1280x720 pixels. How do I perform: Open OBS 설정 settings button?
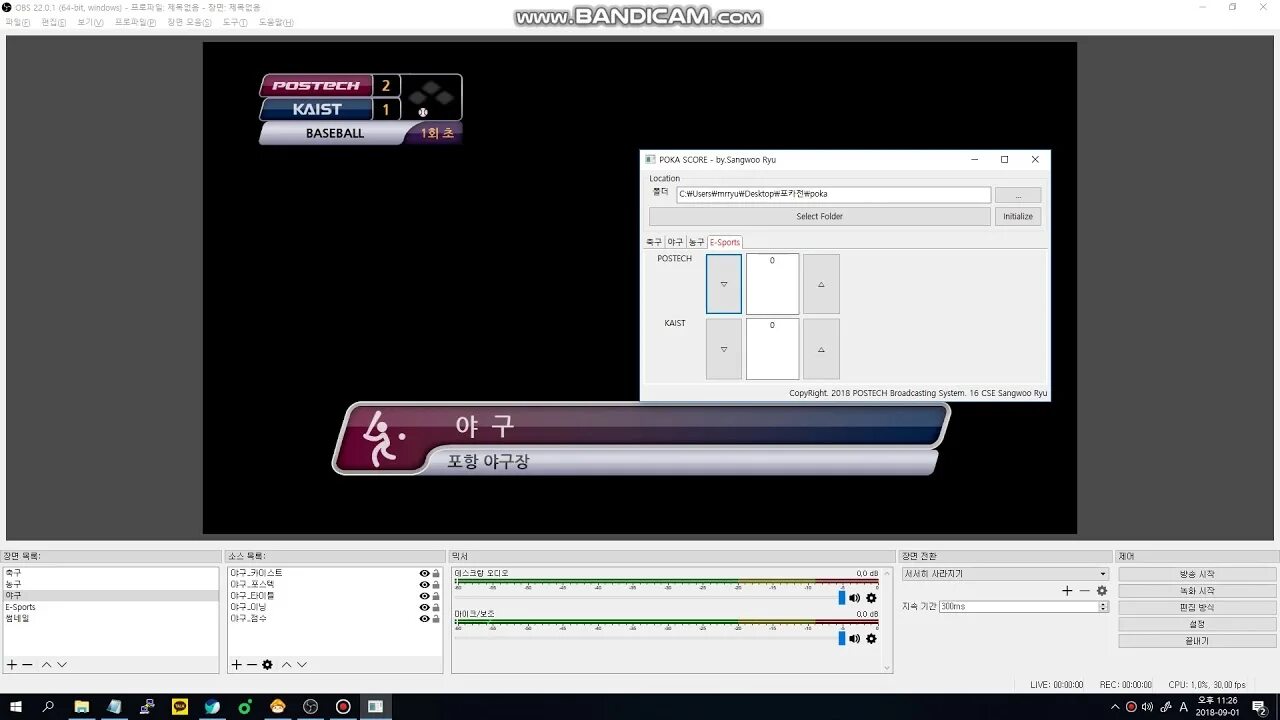click(x=1197, y=624)
